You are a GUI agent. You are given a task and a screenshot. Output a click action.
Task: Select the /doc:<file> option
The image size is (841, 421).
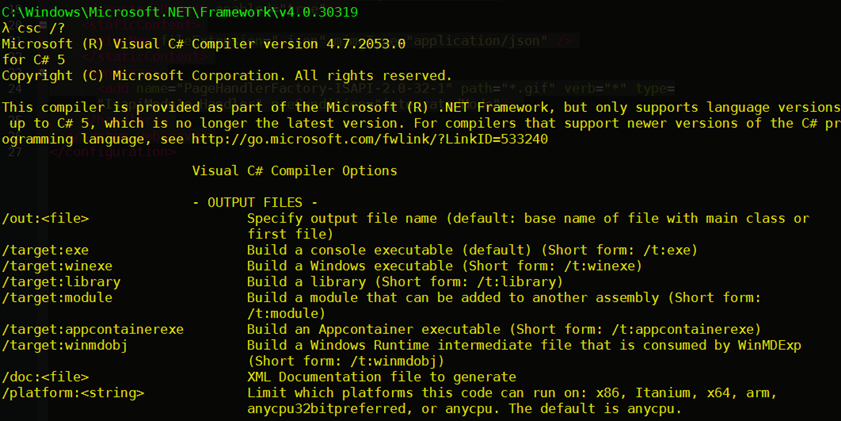click(x=46, y=377)
